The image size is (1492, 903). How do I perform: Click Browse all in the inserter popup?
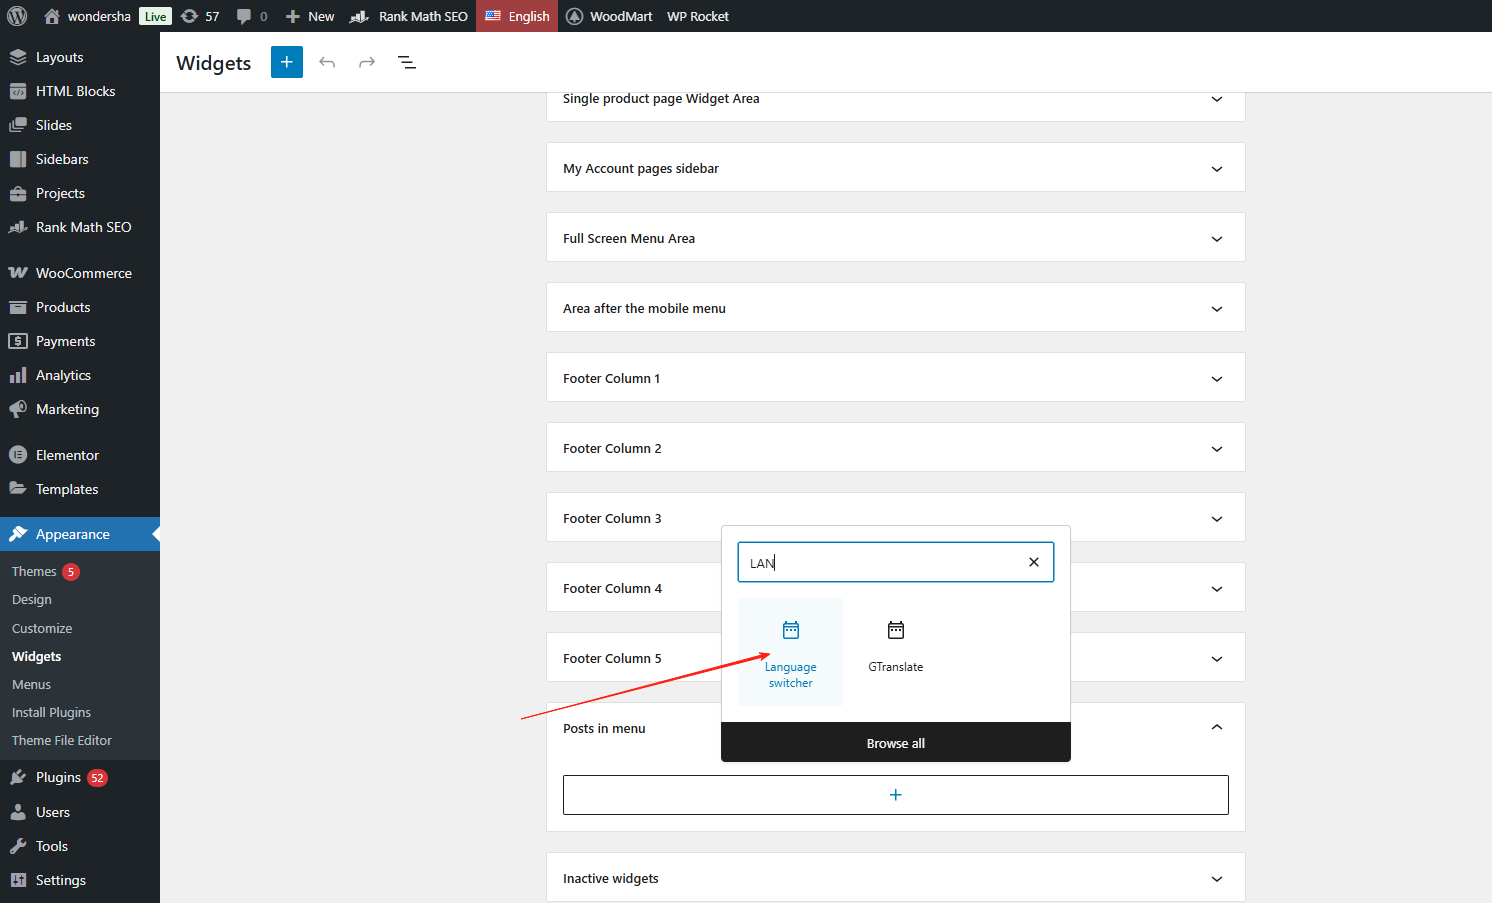point(895,743)
